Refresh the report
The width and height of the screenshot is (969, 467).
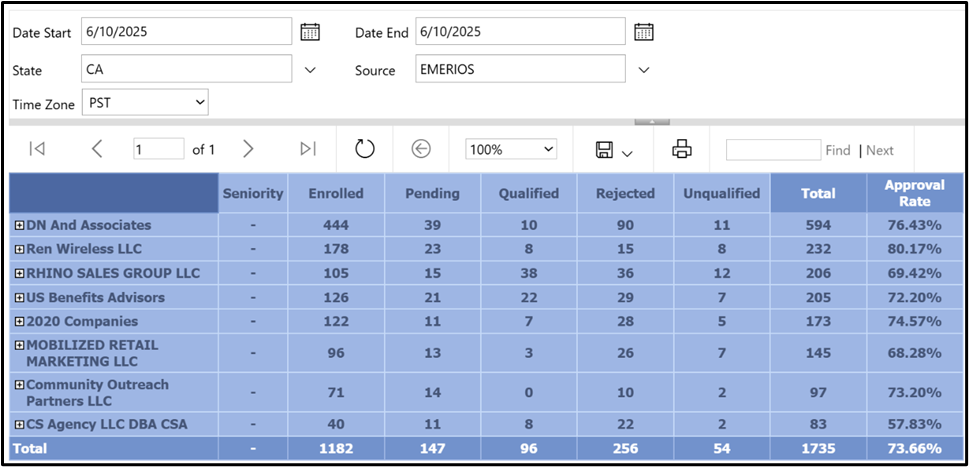[365, 149]
